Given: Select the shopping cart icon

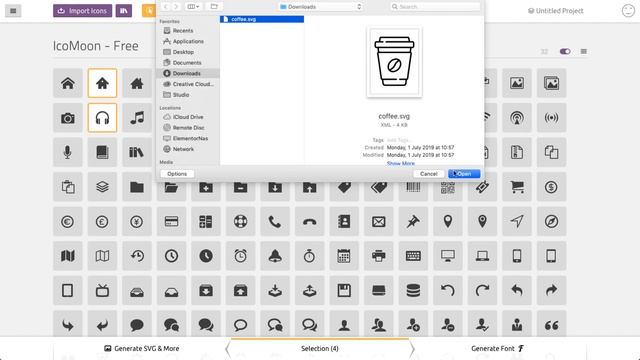Looking at the screenshot, I should tap(517, 187).
